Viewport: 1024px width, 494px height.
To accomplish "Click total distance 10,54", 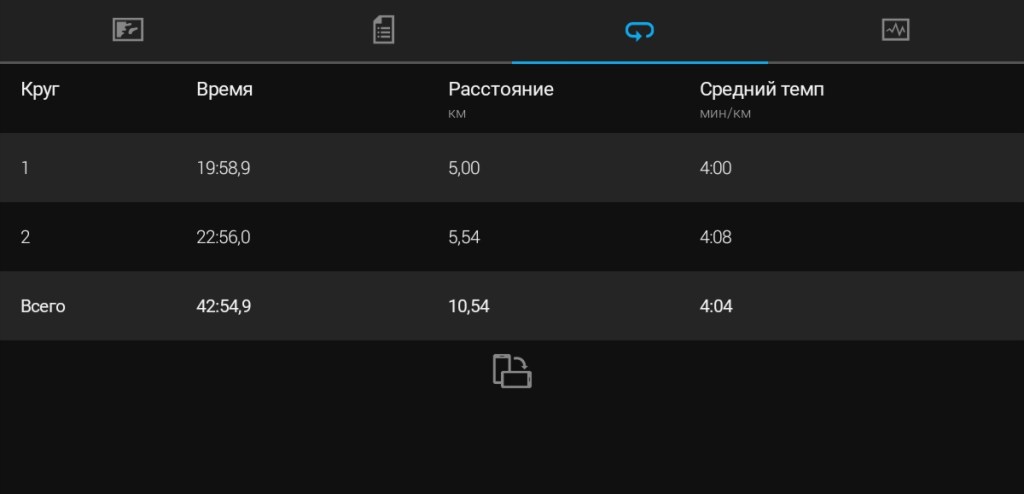I will 469,306.
